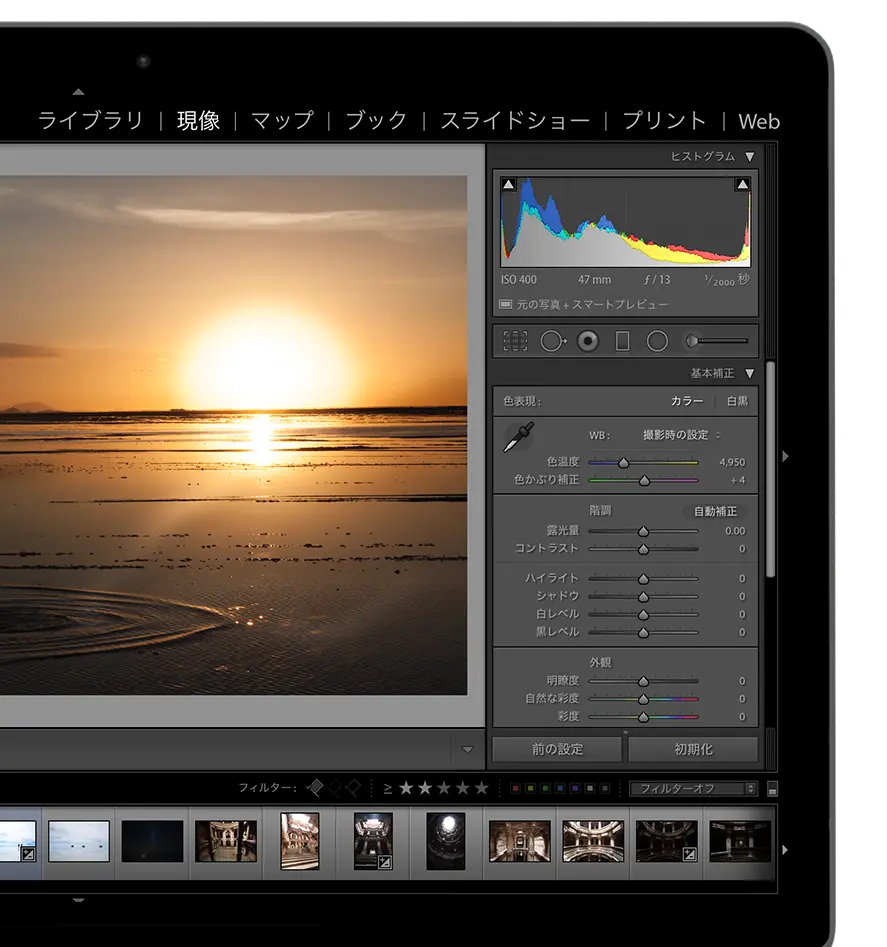Toggle shadow clipping indicator in histogram

point(508,185)
